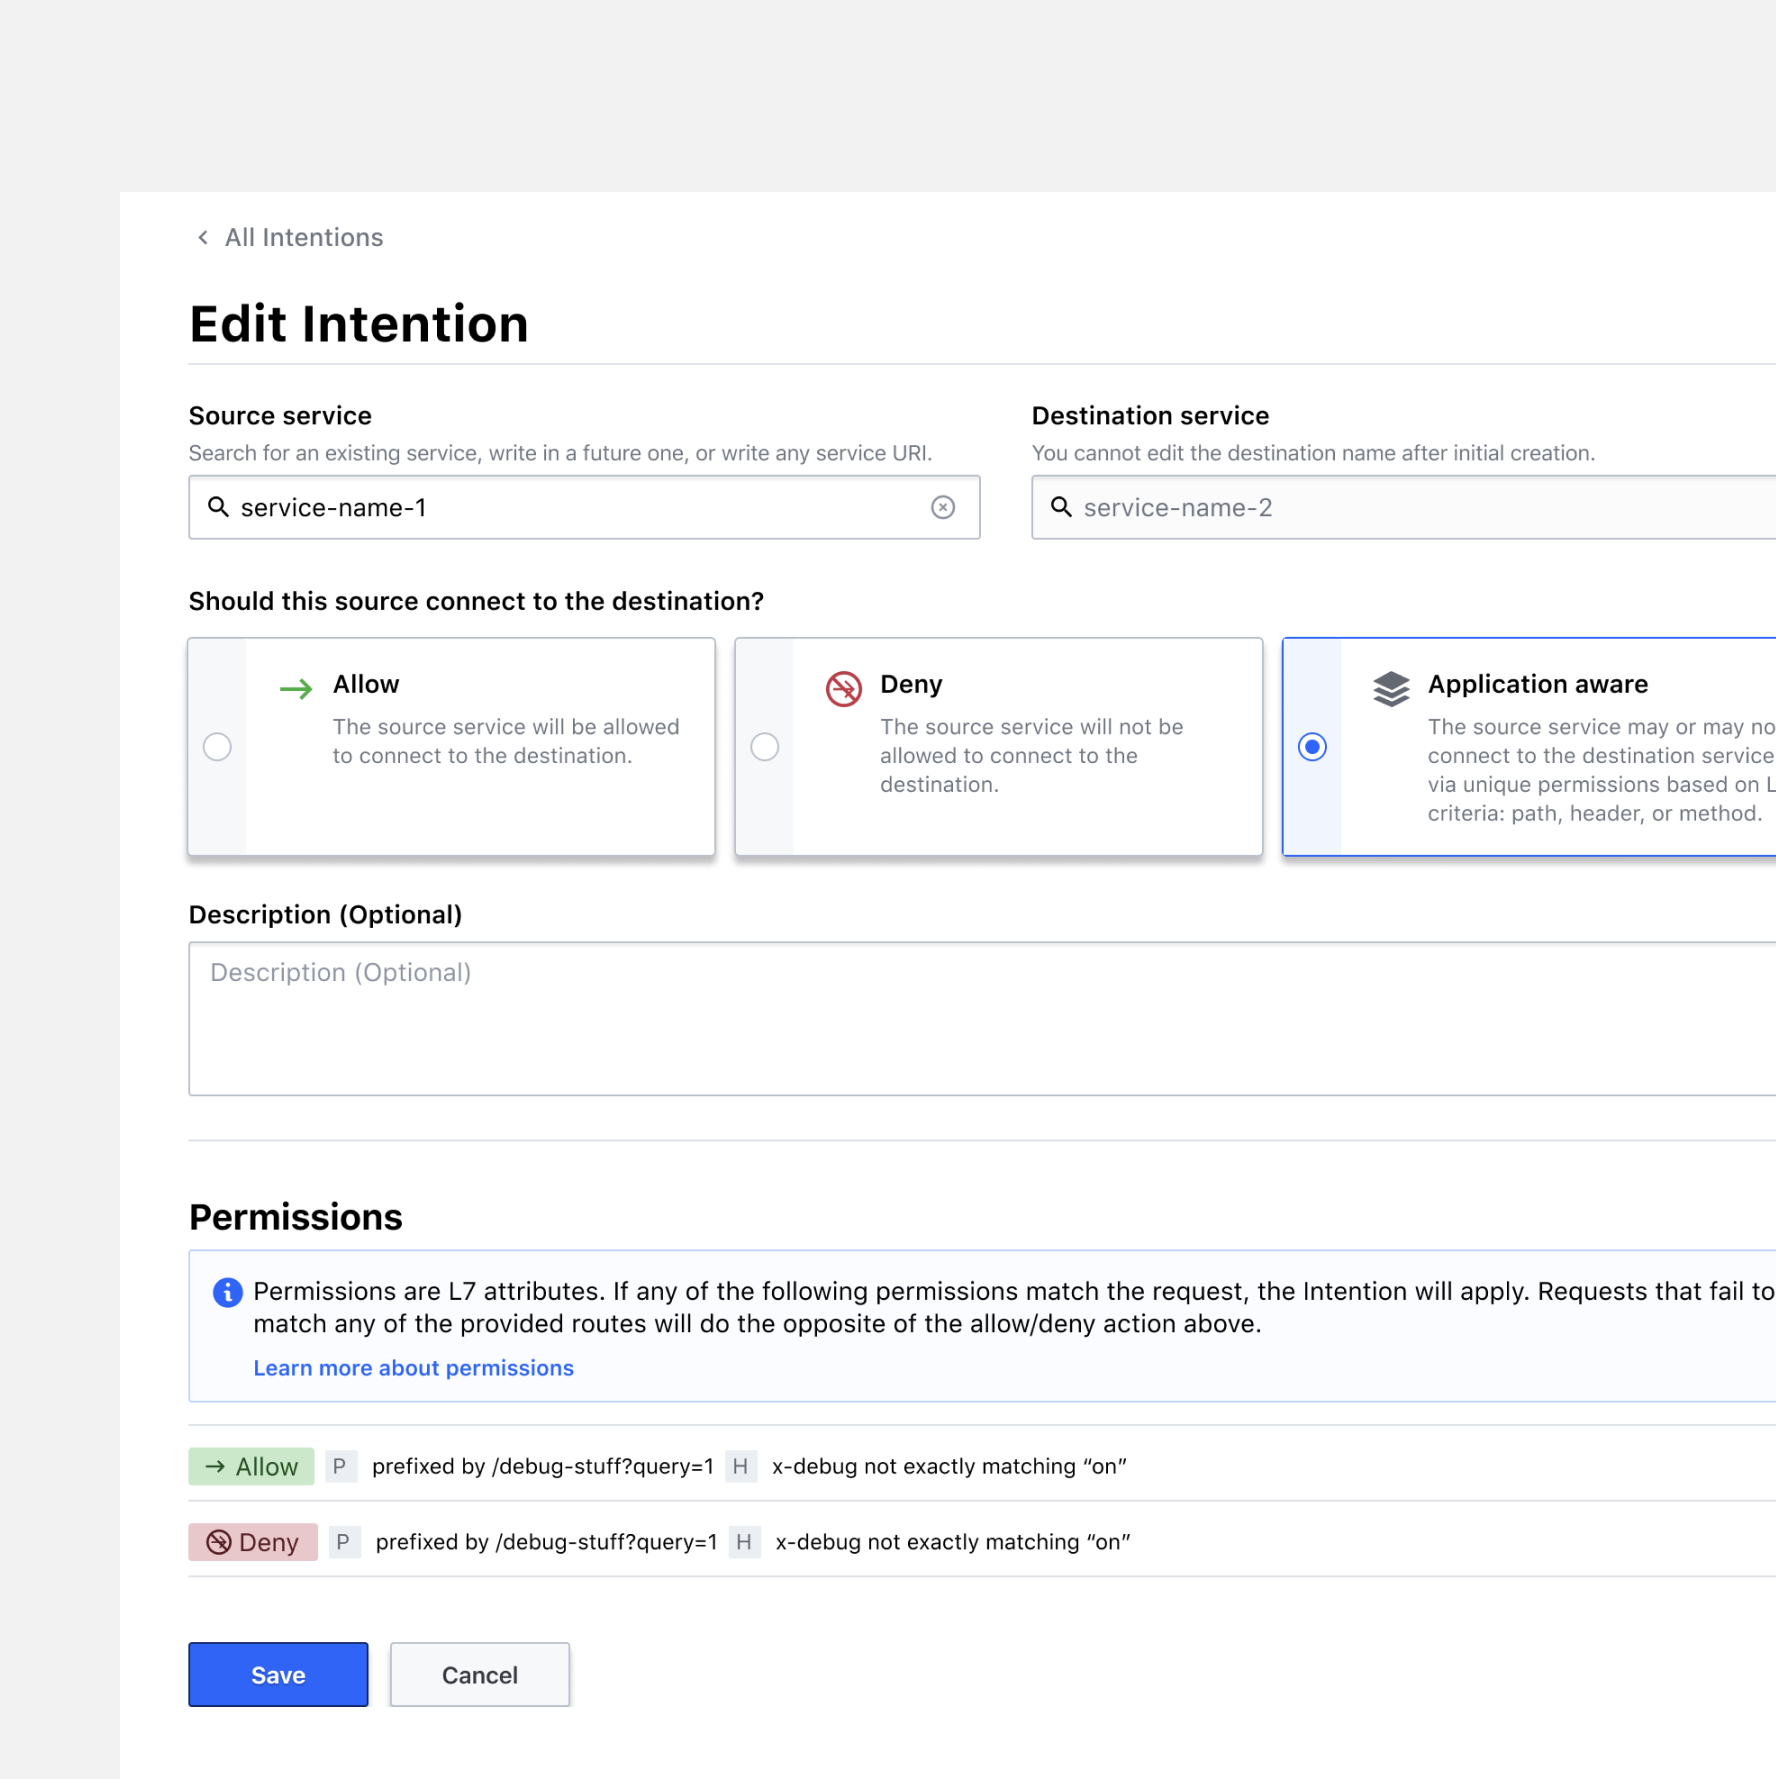The image size is (1776, 1779).
Task: Click the blue info icon in Permissions notice
Action: click(x=228, y=1292)
